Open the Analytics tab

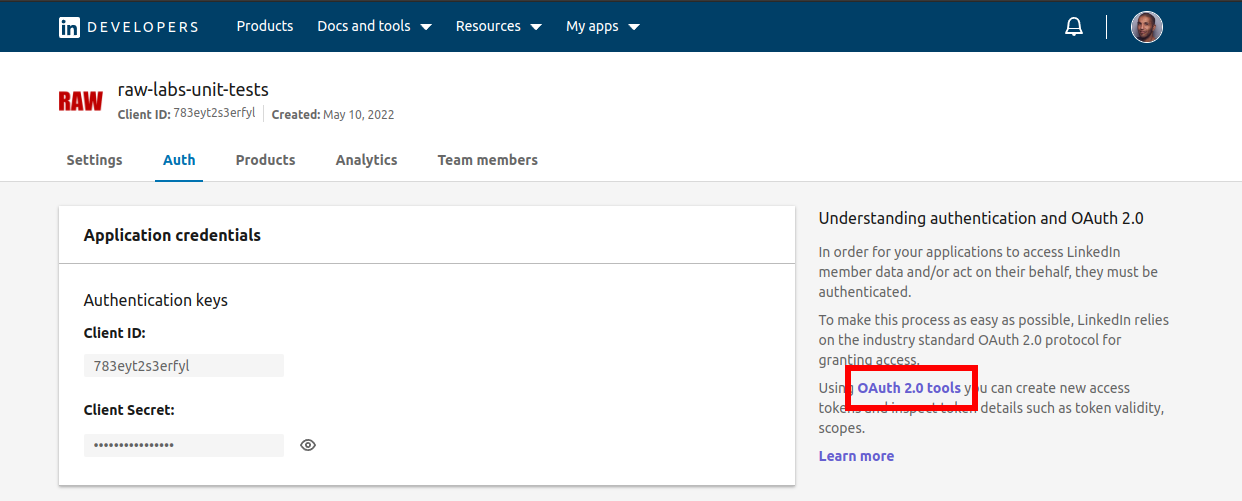[366, 160]
